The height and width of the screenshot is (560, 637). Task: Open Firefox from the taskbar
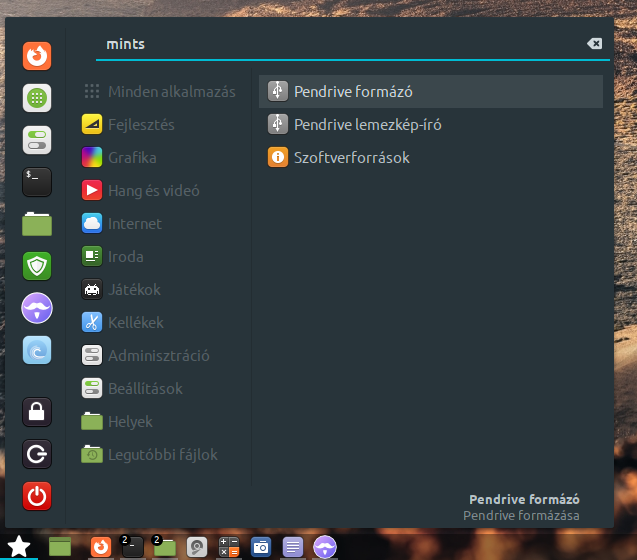pyautogui.click(x=101, y=547)
